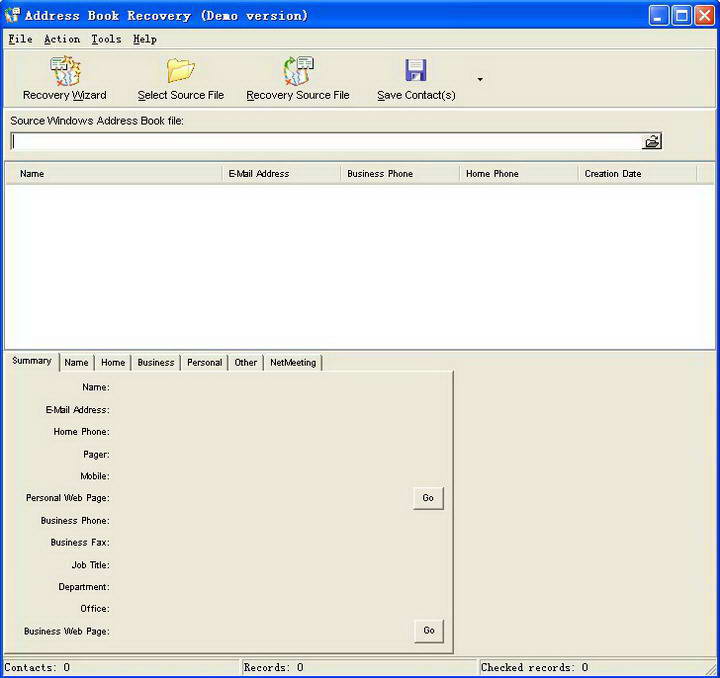Open the Help menu

coord(145,39)
